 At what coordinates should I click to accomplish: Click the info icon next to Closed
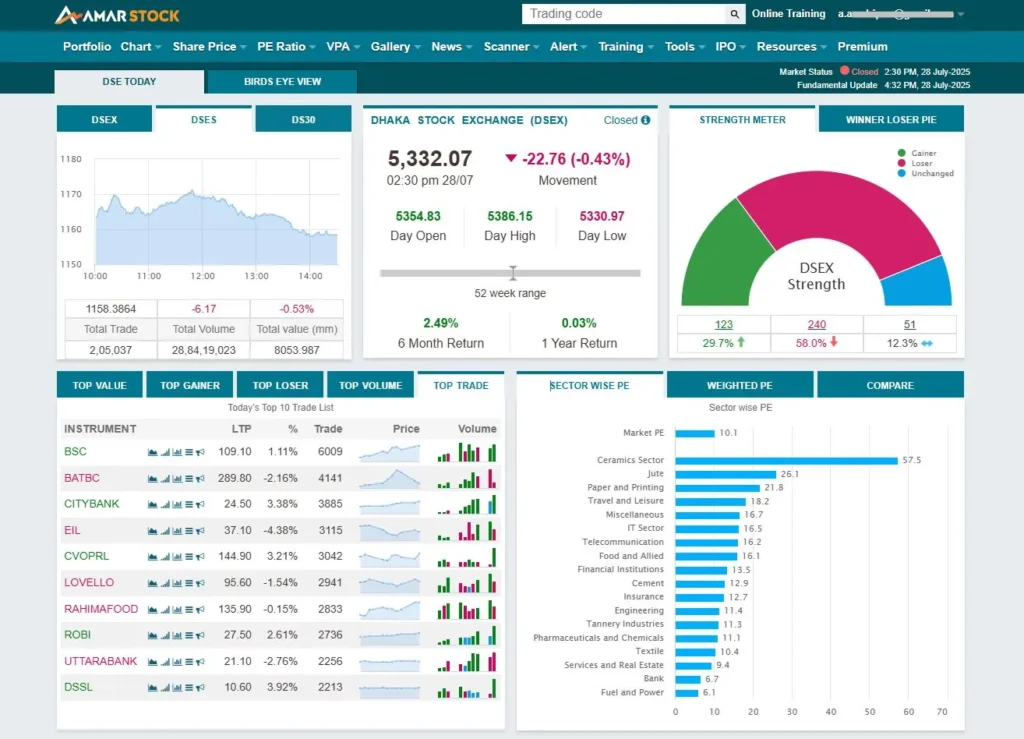click(645, 120)
